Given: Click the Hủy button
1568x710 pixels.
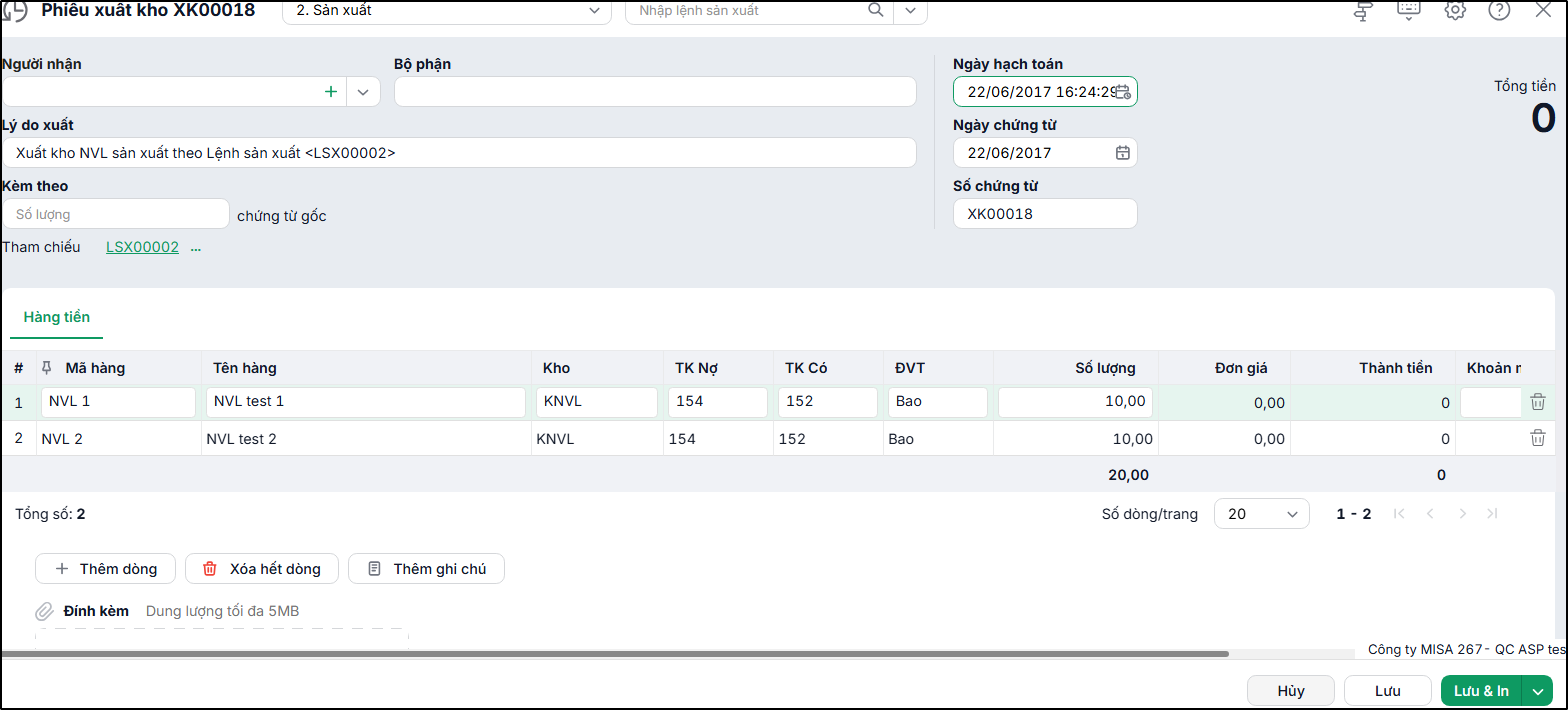Looking at the screenshot, I should (1291, 691).
